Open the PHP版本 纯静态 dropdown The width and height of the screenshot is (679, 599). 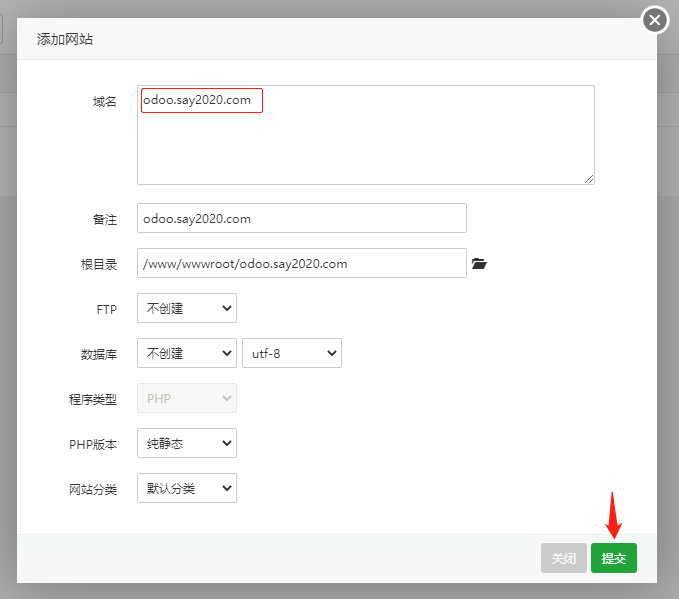(187, 443)
